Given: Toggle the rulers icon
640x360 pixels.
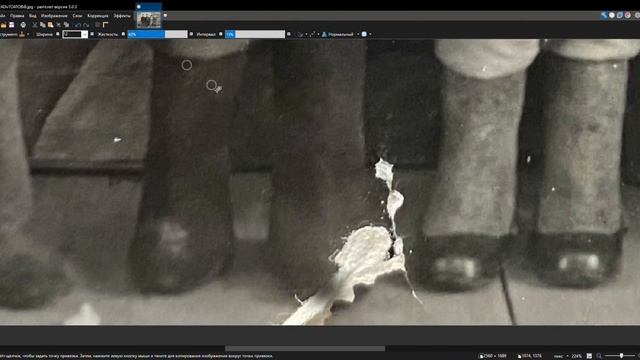Looking at the screenshot, I should 105,25.
